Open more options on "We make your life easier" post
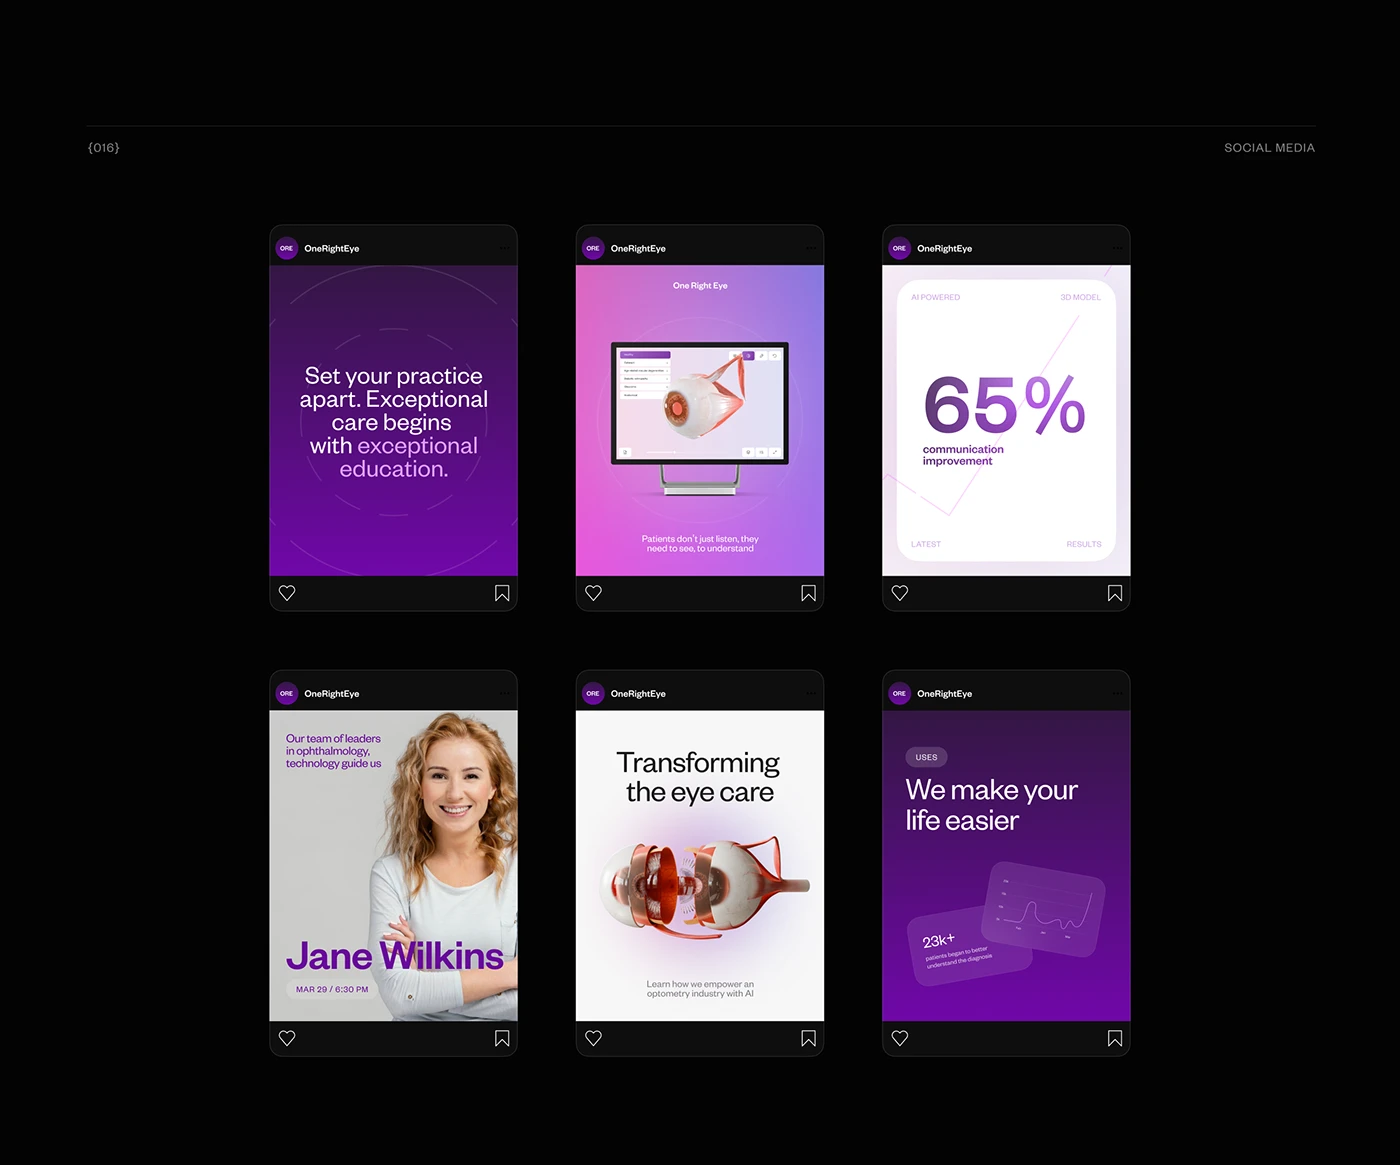Image resolution: width=1400 pixels, height=1165 pixels. pyautogui.click(x=1117, y=693)
